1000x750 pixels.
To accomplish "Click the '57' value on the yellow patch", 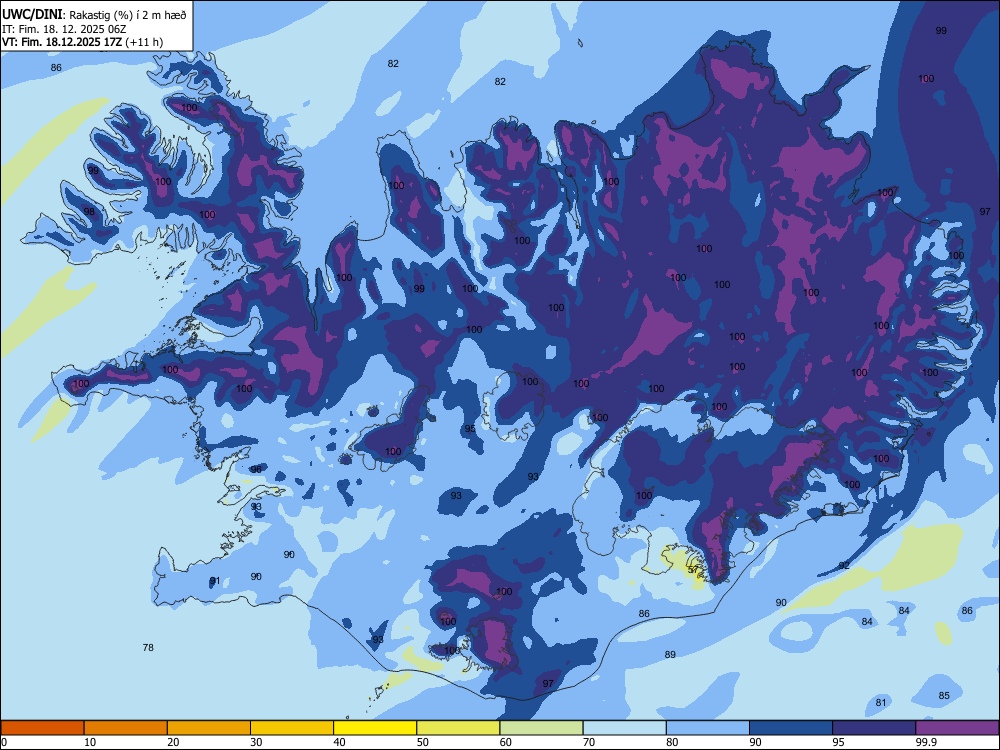I will [693, 570].
